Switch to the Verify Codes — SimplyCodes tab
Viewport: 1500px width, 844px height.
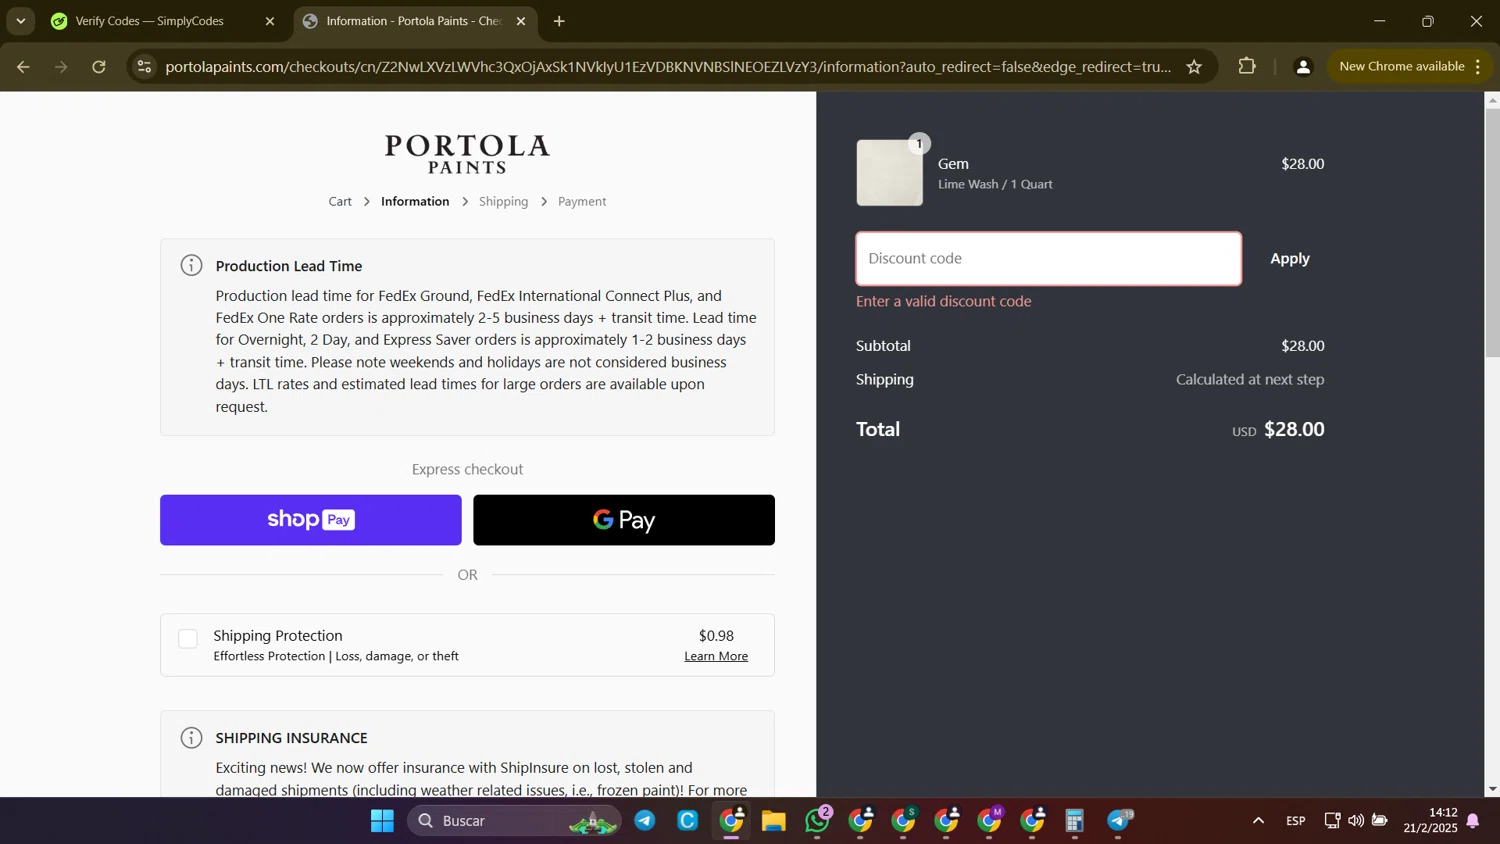click(164, 21)
